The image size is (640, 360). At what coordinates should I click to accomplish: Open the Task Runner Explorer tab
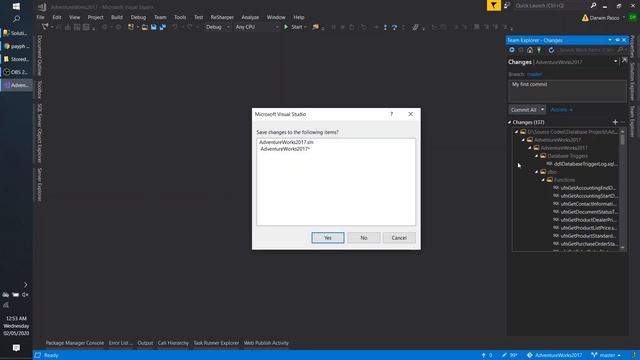coord(216,343)
